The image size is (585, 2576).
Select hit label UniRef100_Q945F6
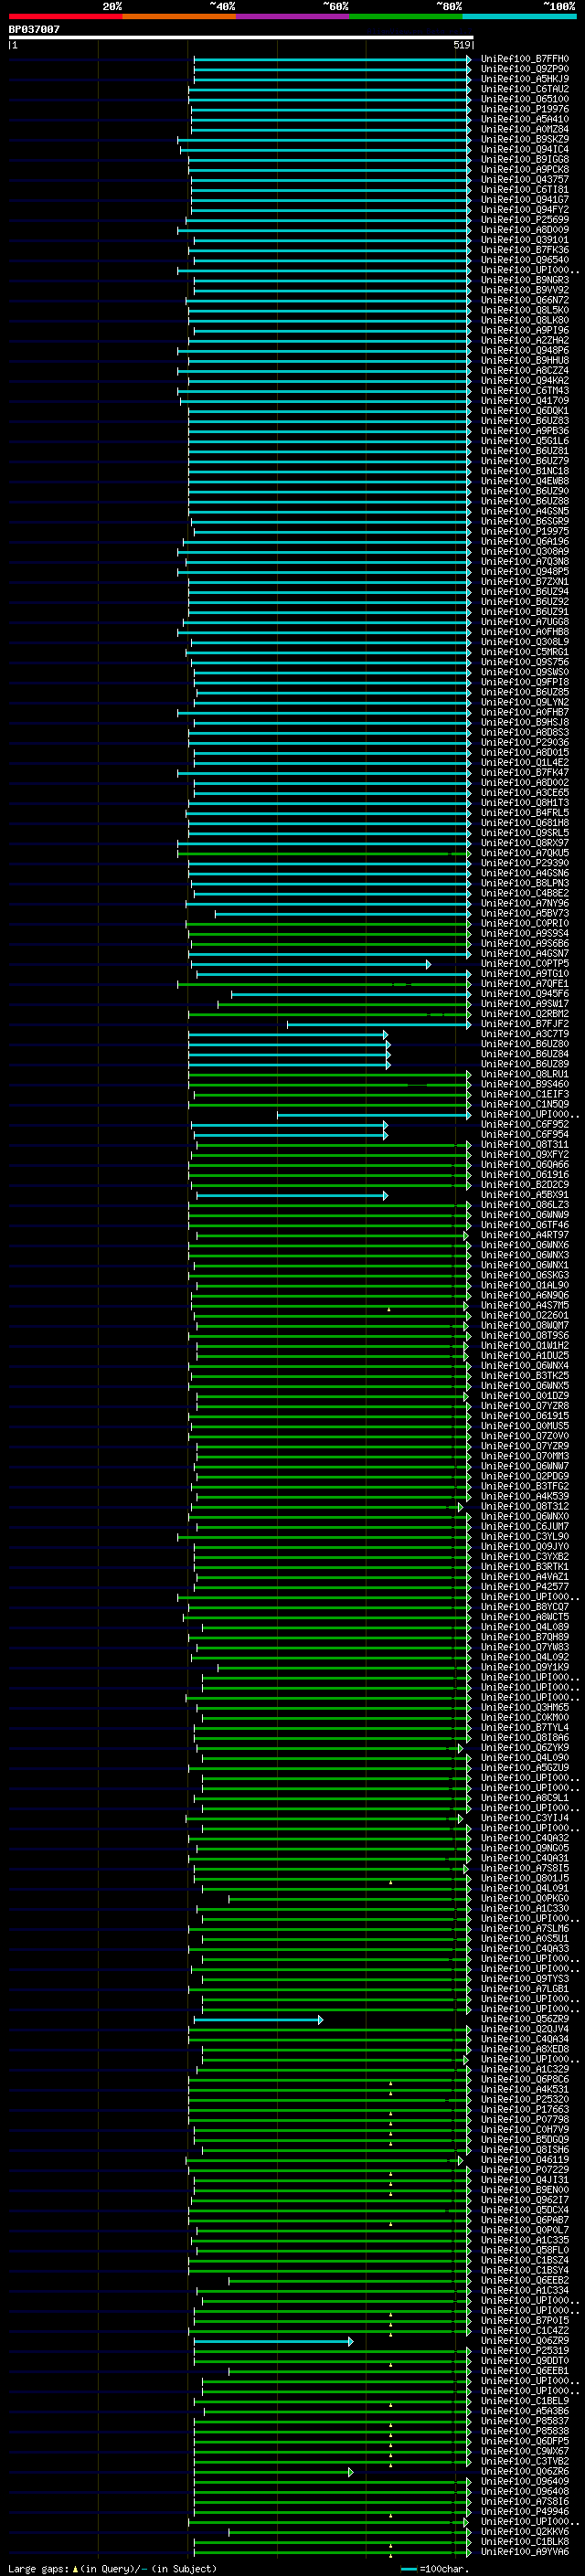pyautogui.click(x=525, y=994)
